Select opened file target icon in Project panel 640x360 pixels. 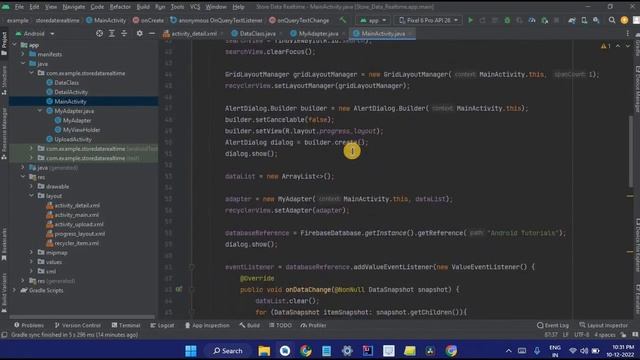[99, 33]
